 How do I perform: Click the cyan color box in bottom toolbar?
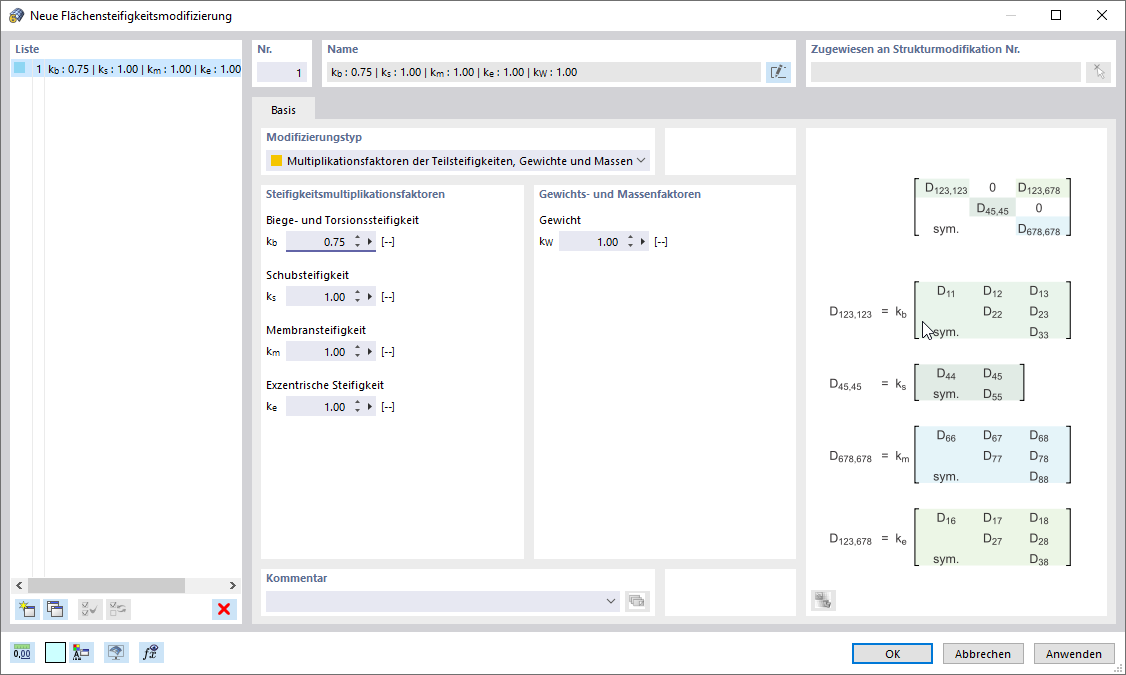point(55,652)
